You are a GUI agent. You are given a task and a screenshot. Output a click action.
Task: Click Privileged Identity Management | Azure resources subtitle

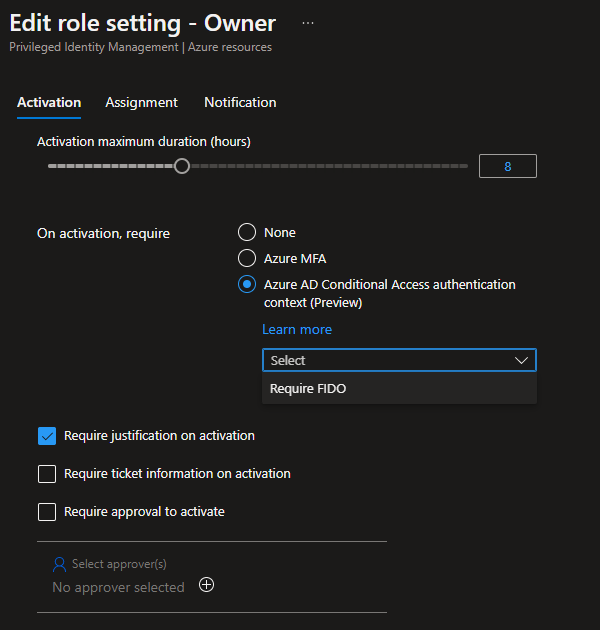click(x=141, y=47)
